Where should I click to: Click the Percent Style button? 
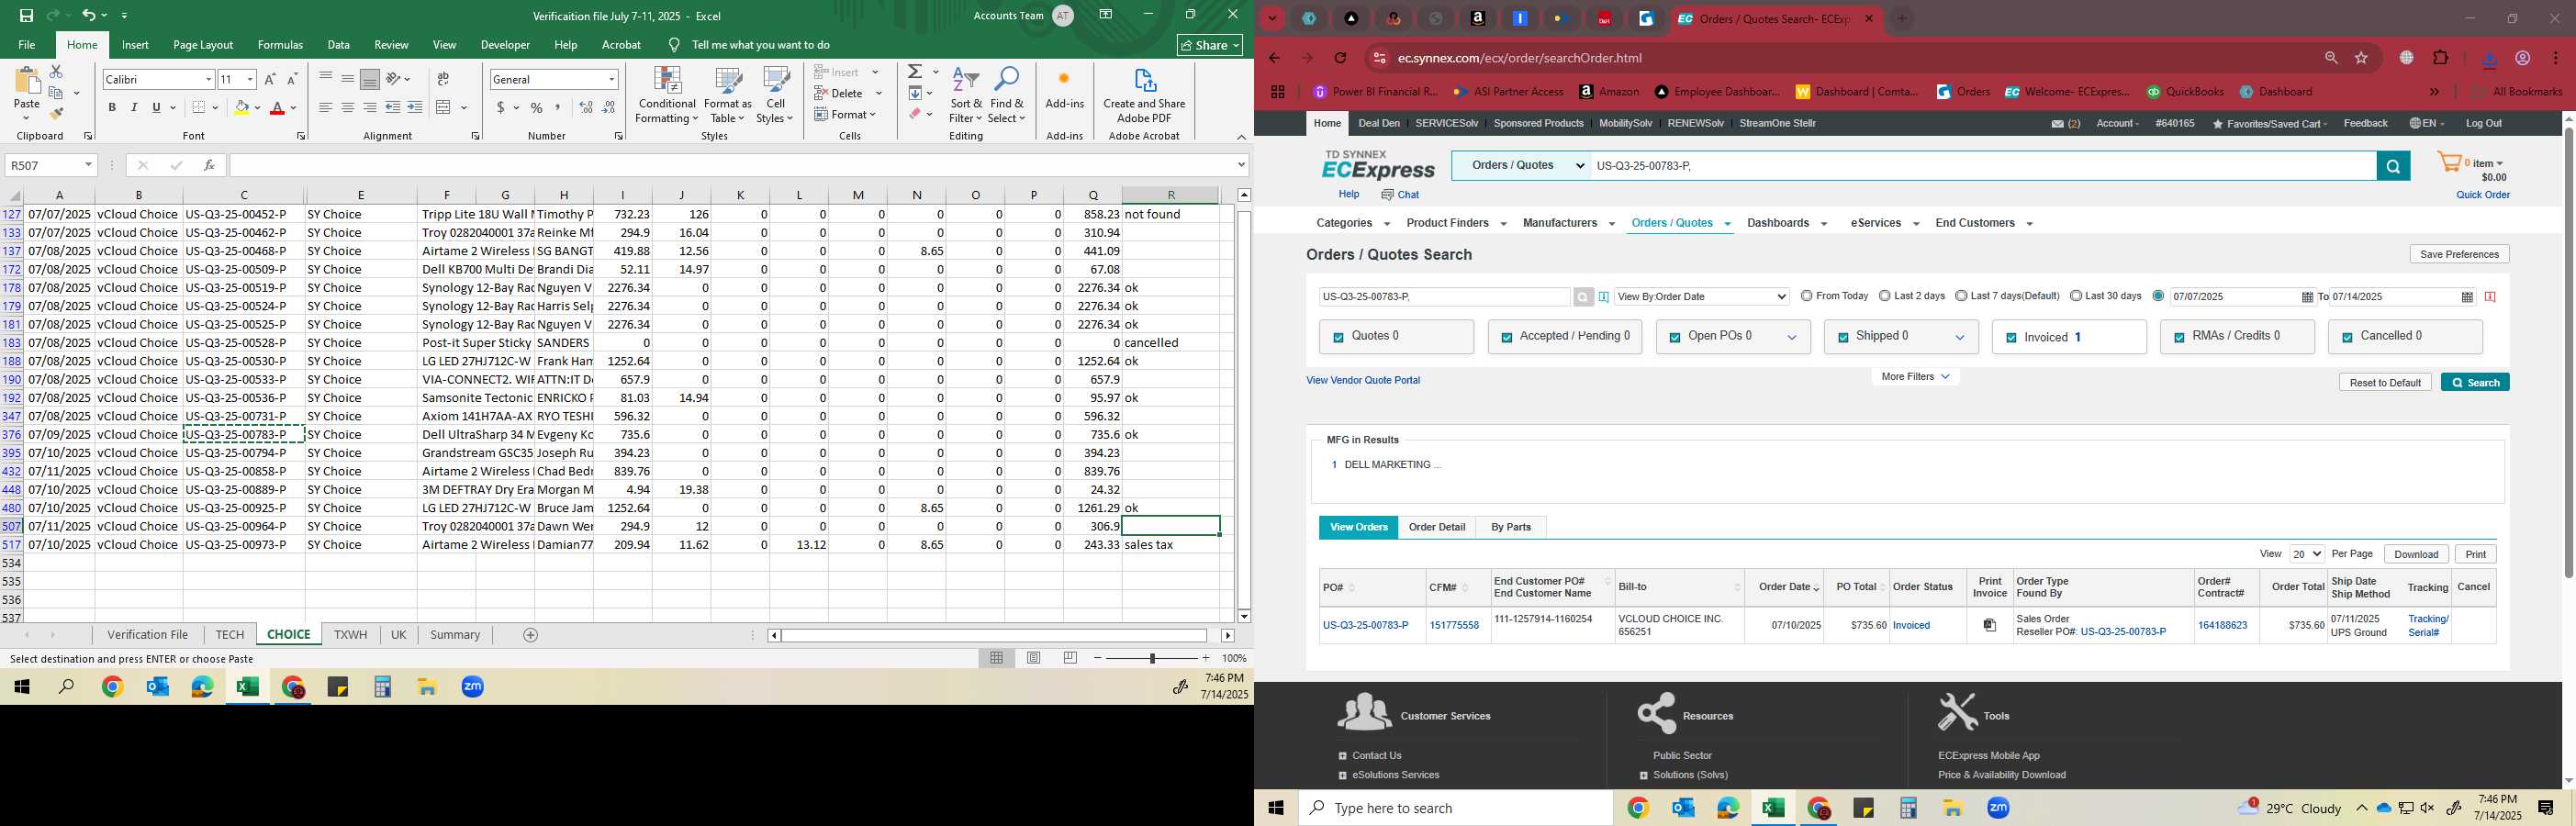(x=537, y=108)
